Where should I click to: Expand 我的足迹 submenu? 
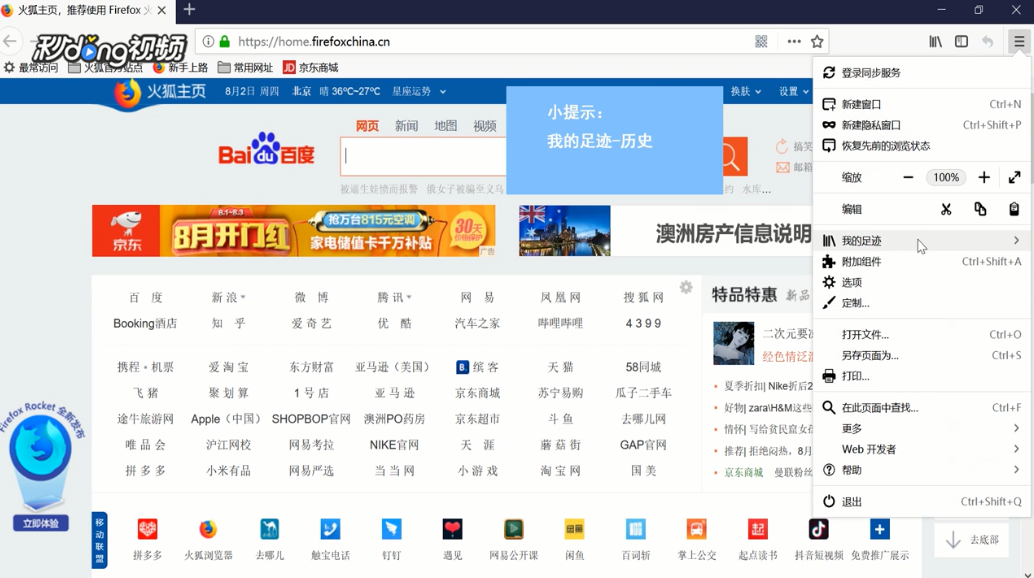click(923, 241)
